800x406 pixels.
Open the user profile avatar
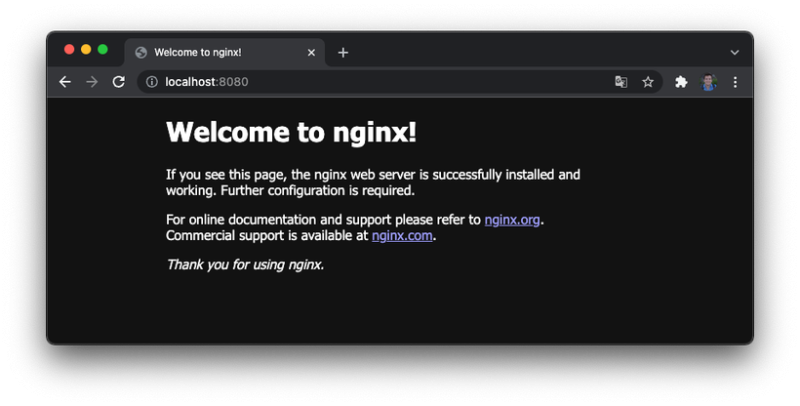tap(708, 82)
